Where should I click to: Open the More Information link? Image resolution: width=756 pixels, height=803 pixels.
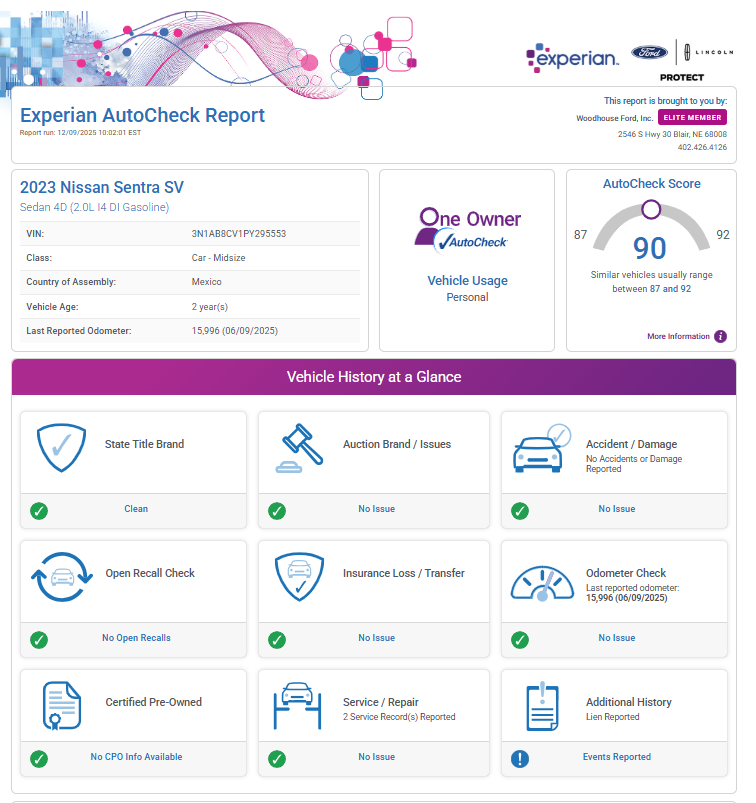pyautogui.click(x=678, y=337)
